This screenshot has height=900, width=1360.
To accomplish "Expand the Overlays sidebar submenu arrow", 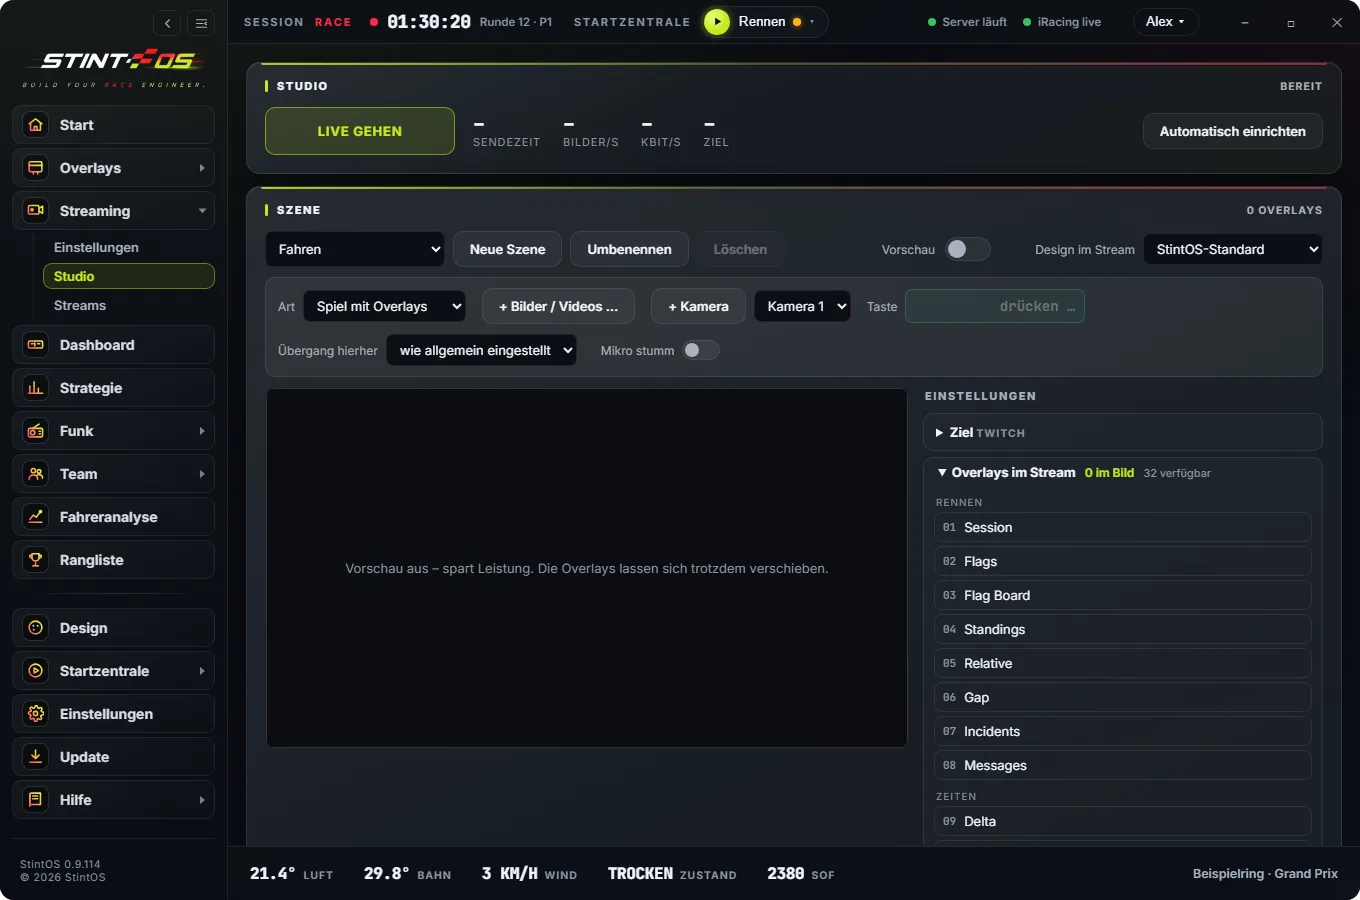I will click(202, 168).
